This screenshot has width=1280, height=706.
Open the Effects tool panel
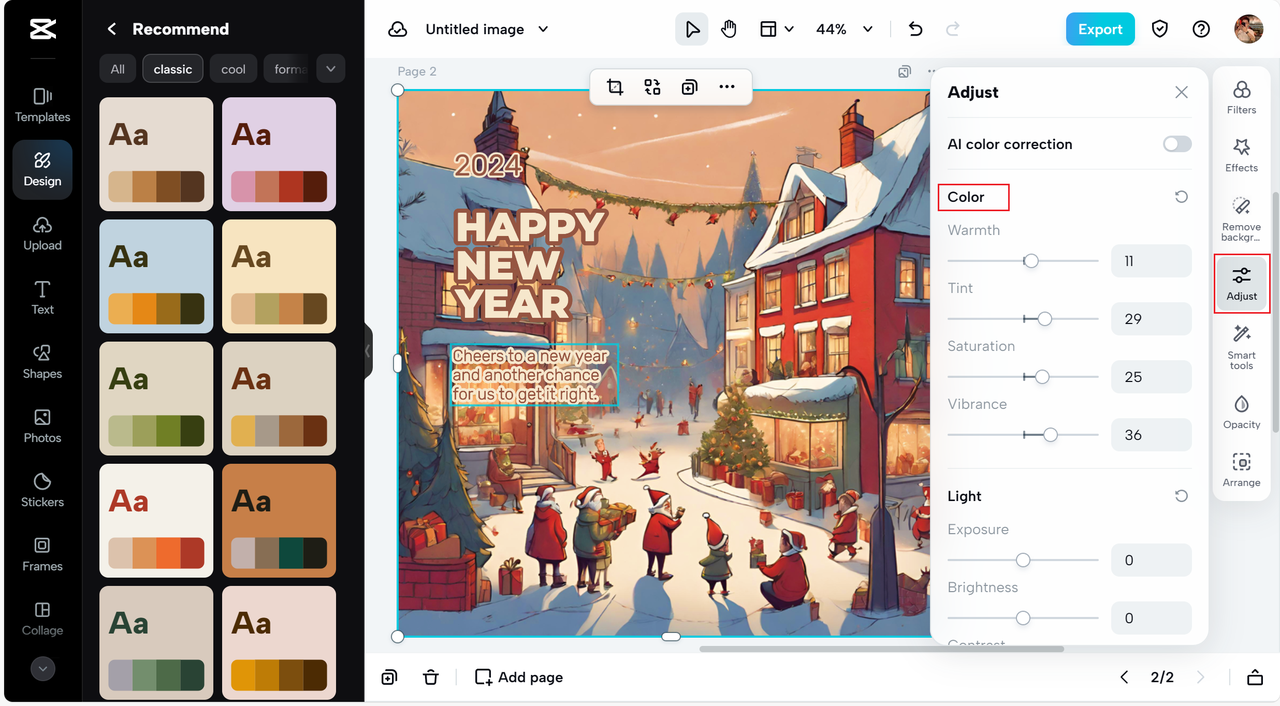pos(1241,155)
